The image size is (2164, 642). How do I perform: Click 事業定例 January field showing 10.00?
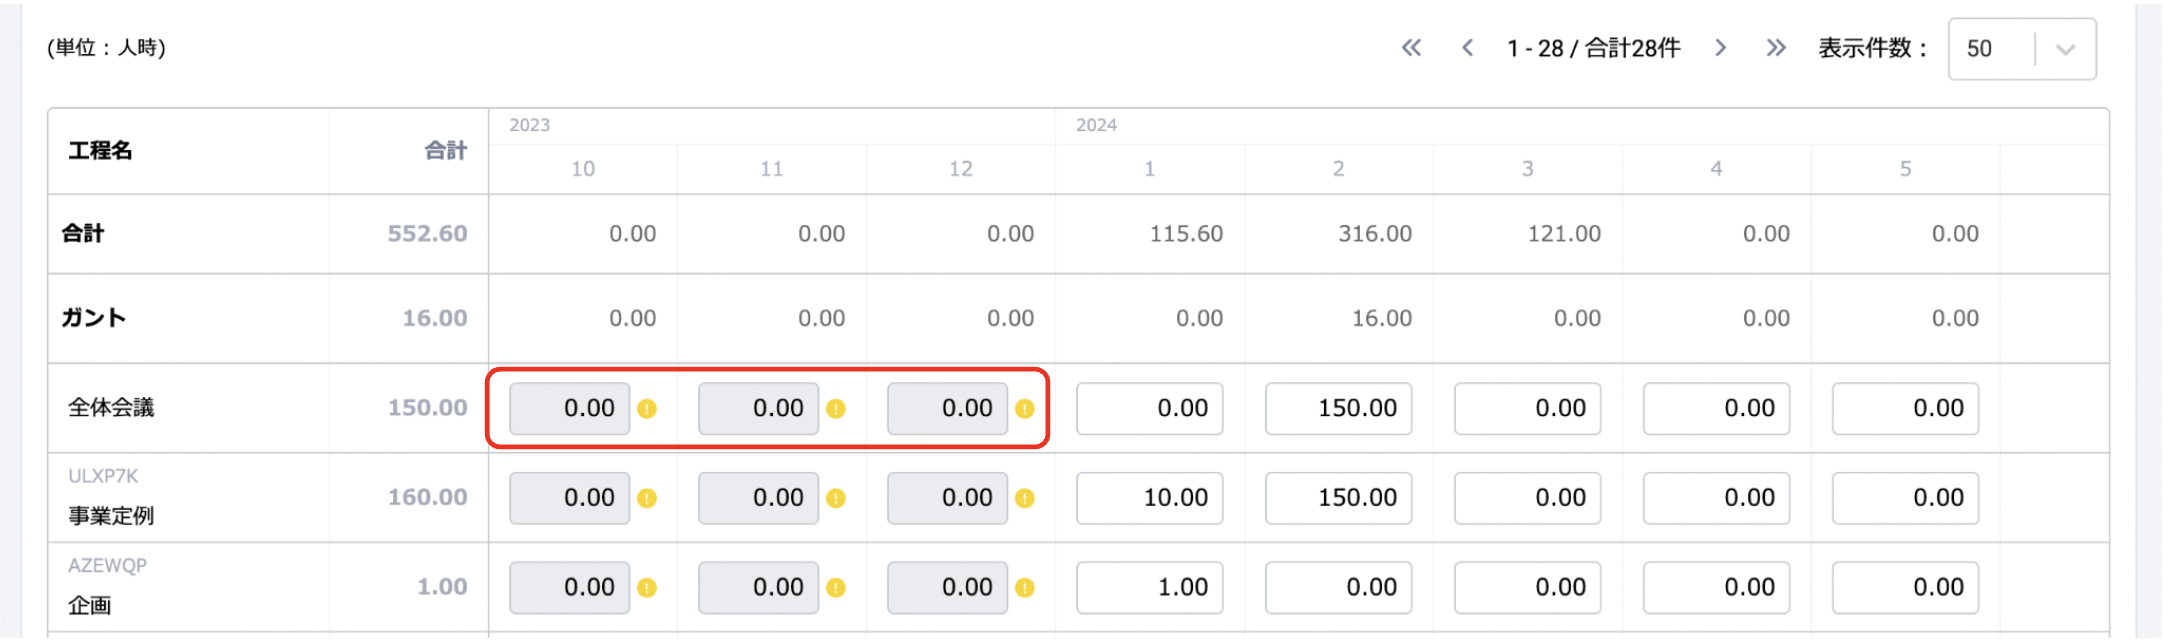(1149, 498)
